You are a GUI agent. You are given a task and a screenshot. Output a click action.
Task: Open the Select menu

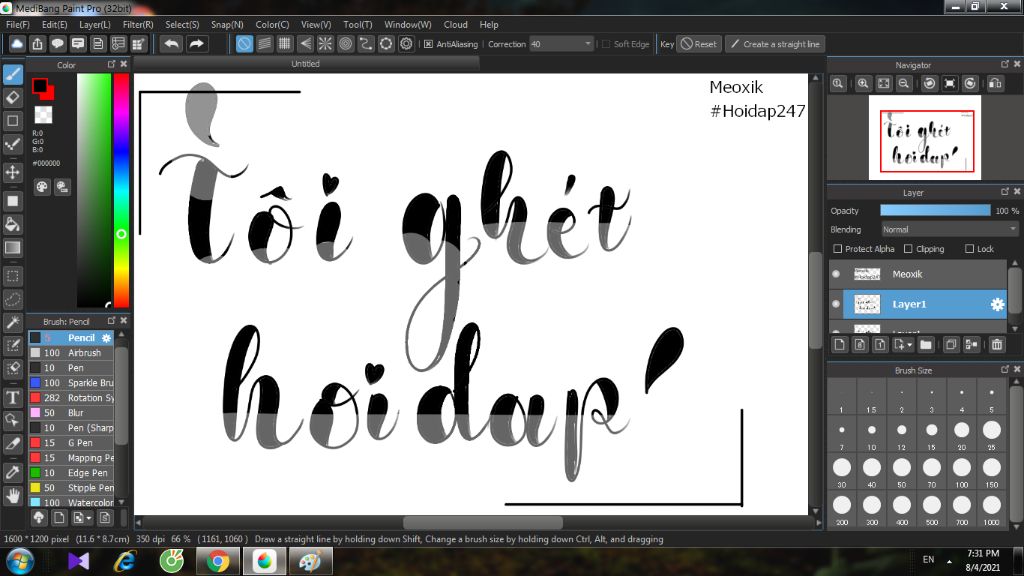pos(182,24)
